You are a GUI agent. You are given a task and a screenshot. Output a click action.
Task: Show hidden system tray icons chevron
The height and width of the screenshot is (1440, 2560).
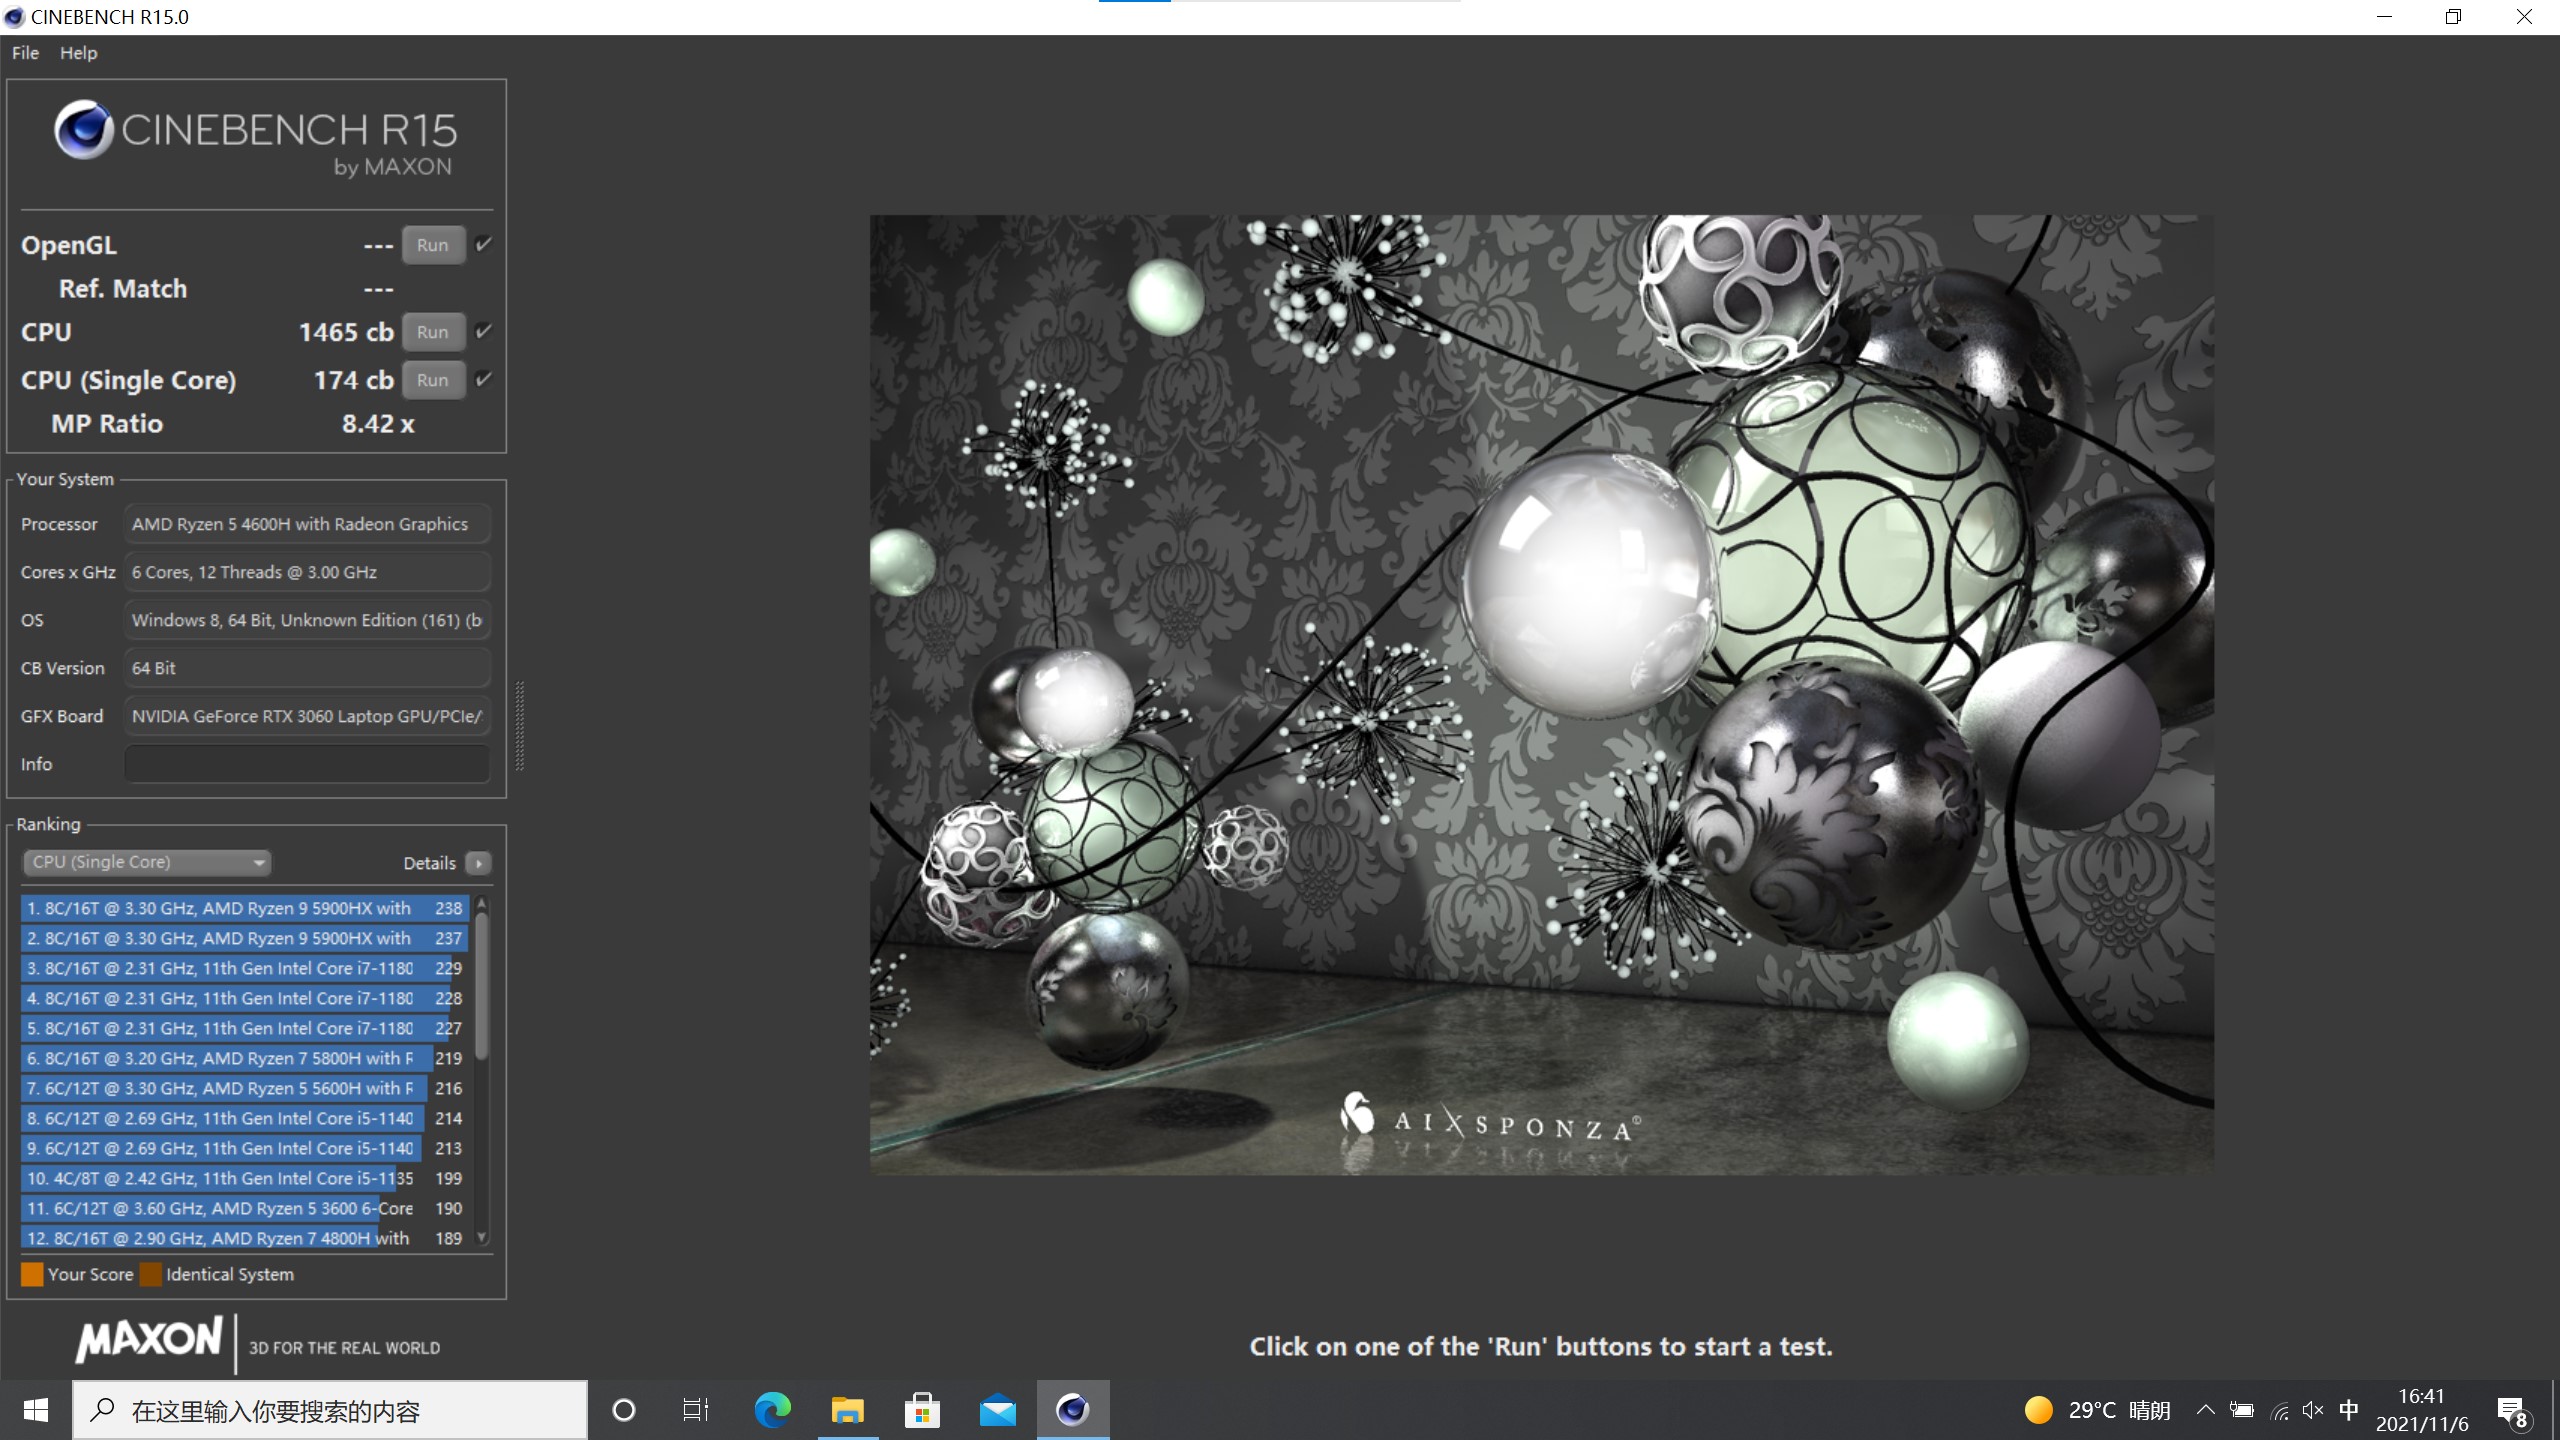pos(2204,1410)
